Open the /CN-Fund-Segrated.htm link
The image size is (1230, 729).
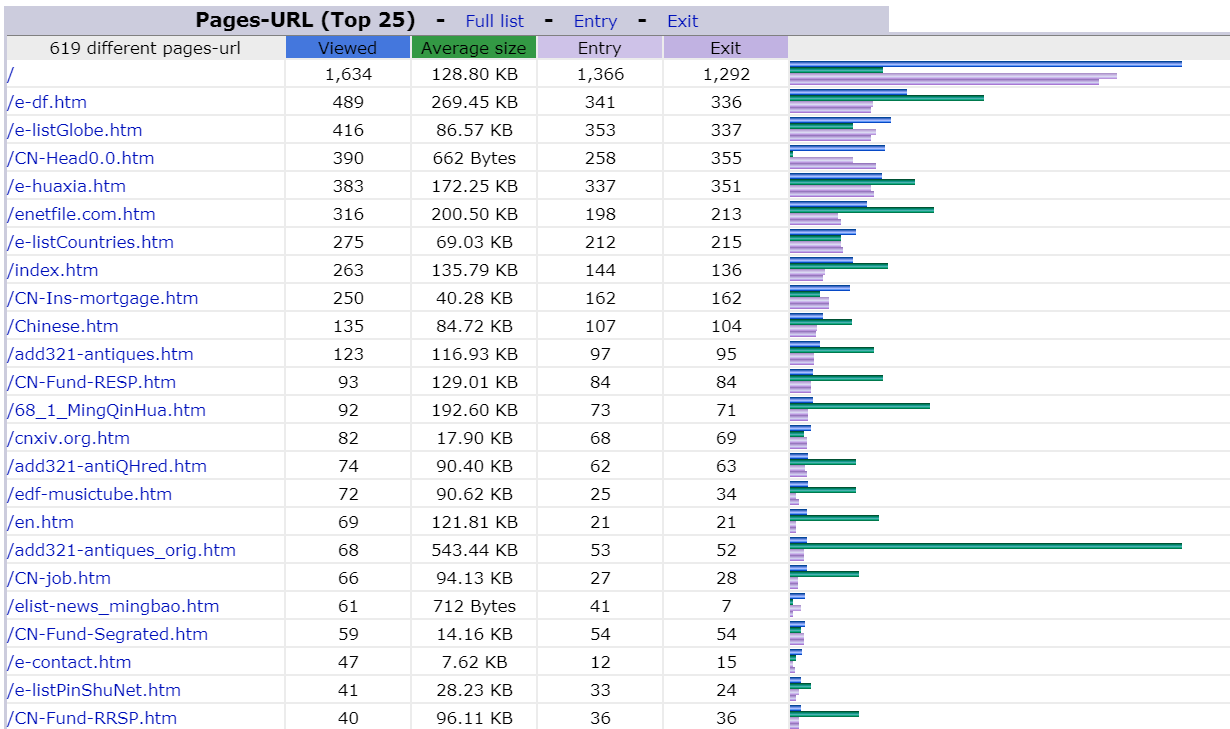[107, 634]
